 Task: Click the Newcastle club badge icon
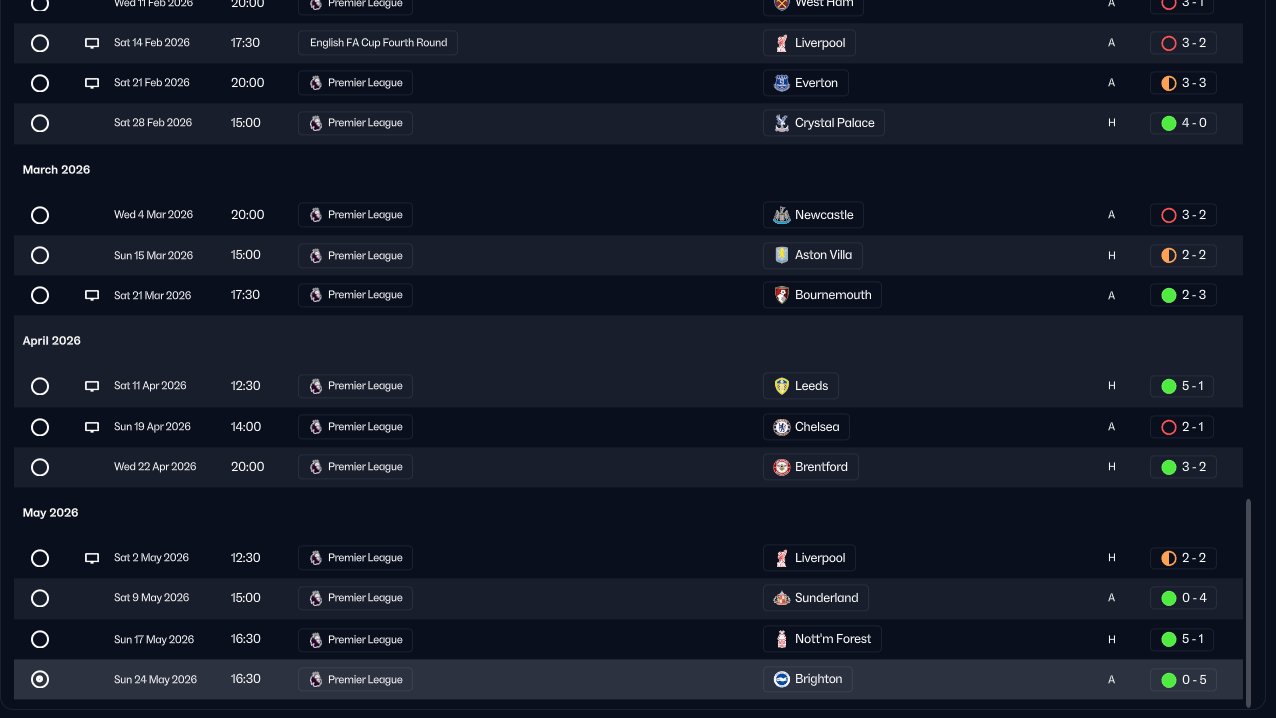[x=782, y=215]
